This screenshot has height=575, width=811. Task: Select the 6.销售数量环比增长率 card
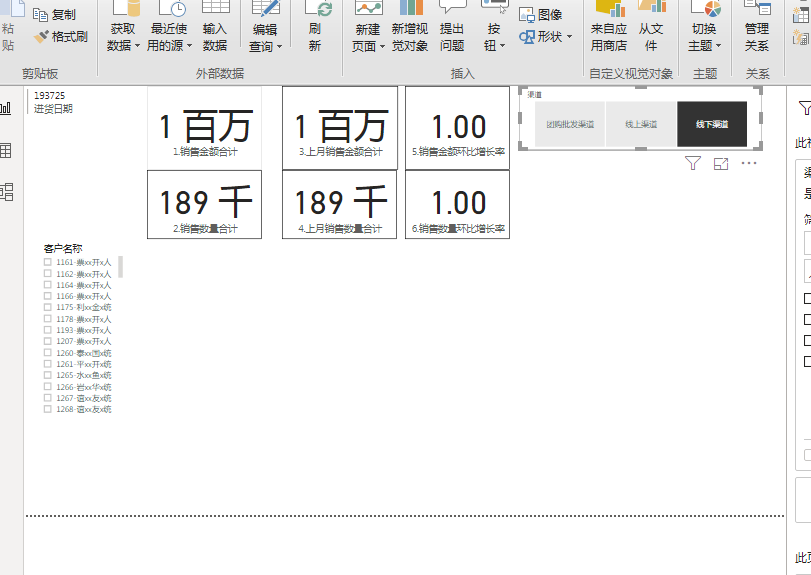pyautogui.click(x=457, y=205)
